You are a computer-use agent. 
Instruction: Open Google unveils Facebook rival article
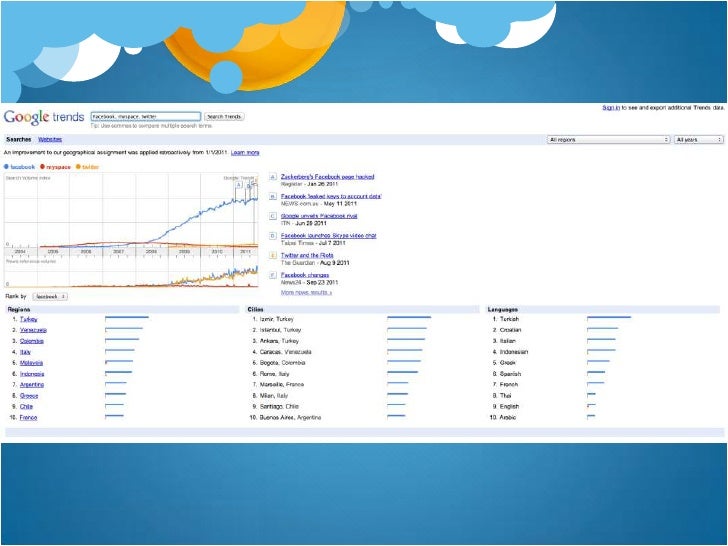point(319,216)
